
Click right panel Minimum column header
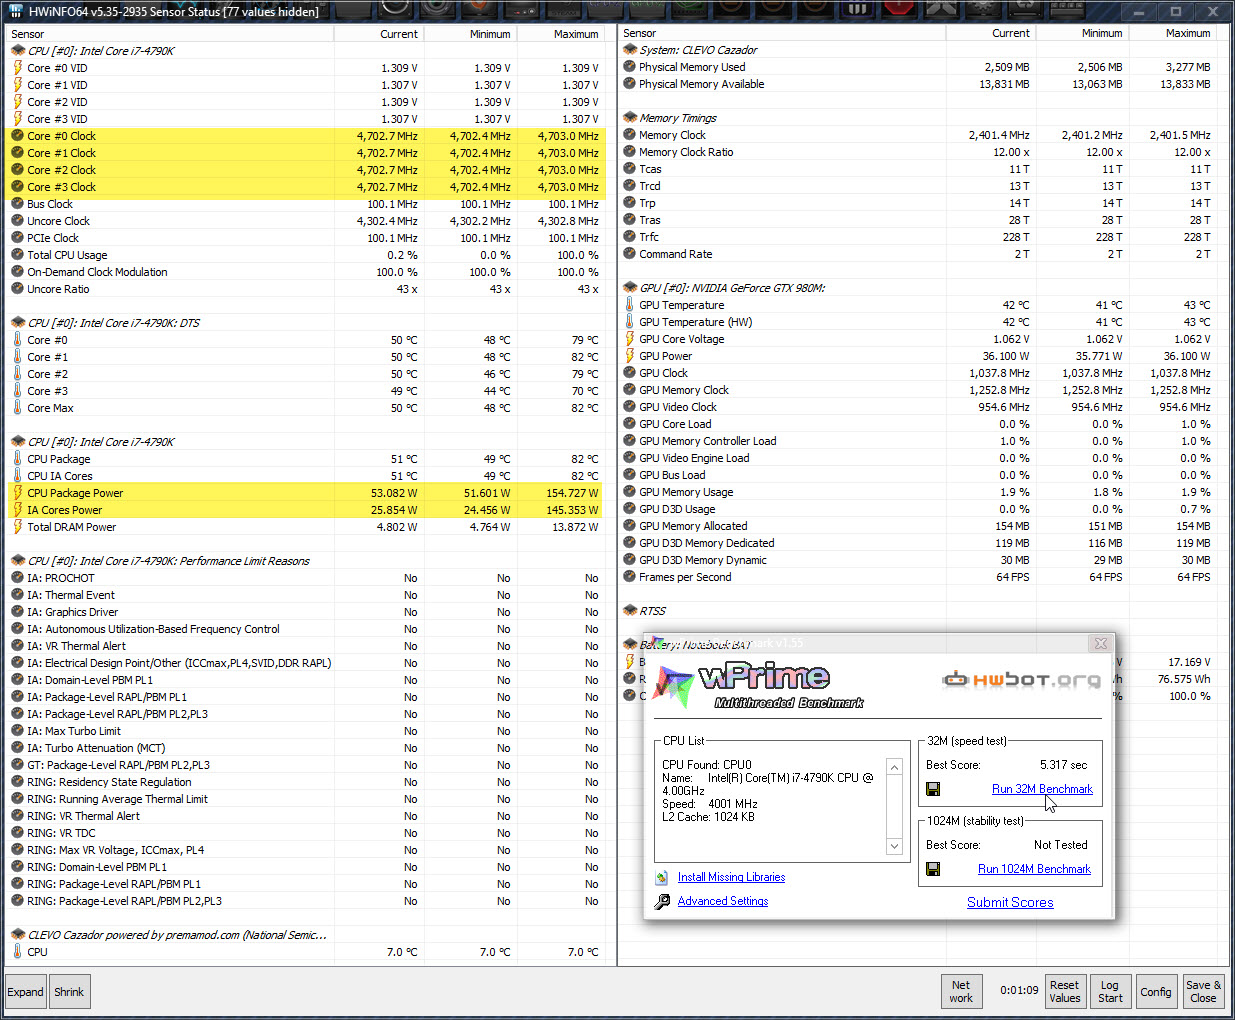pos(1083,33)
